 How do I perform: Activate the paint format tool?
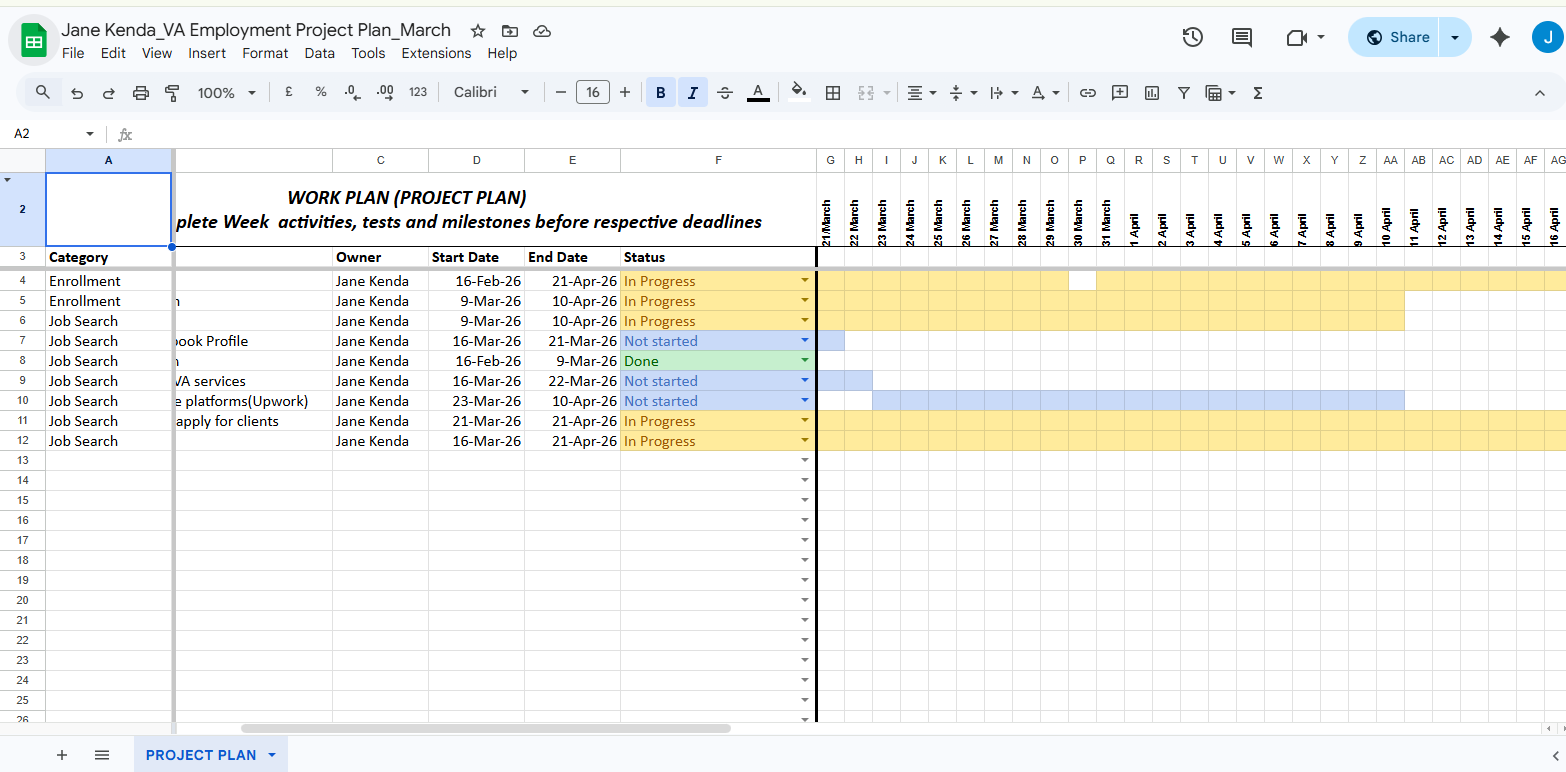[172, 93]
